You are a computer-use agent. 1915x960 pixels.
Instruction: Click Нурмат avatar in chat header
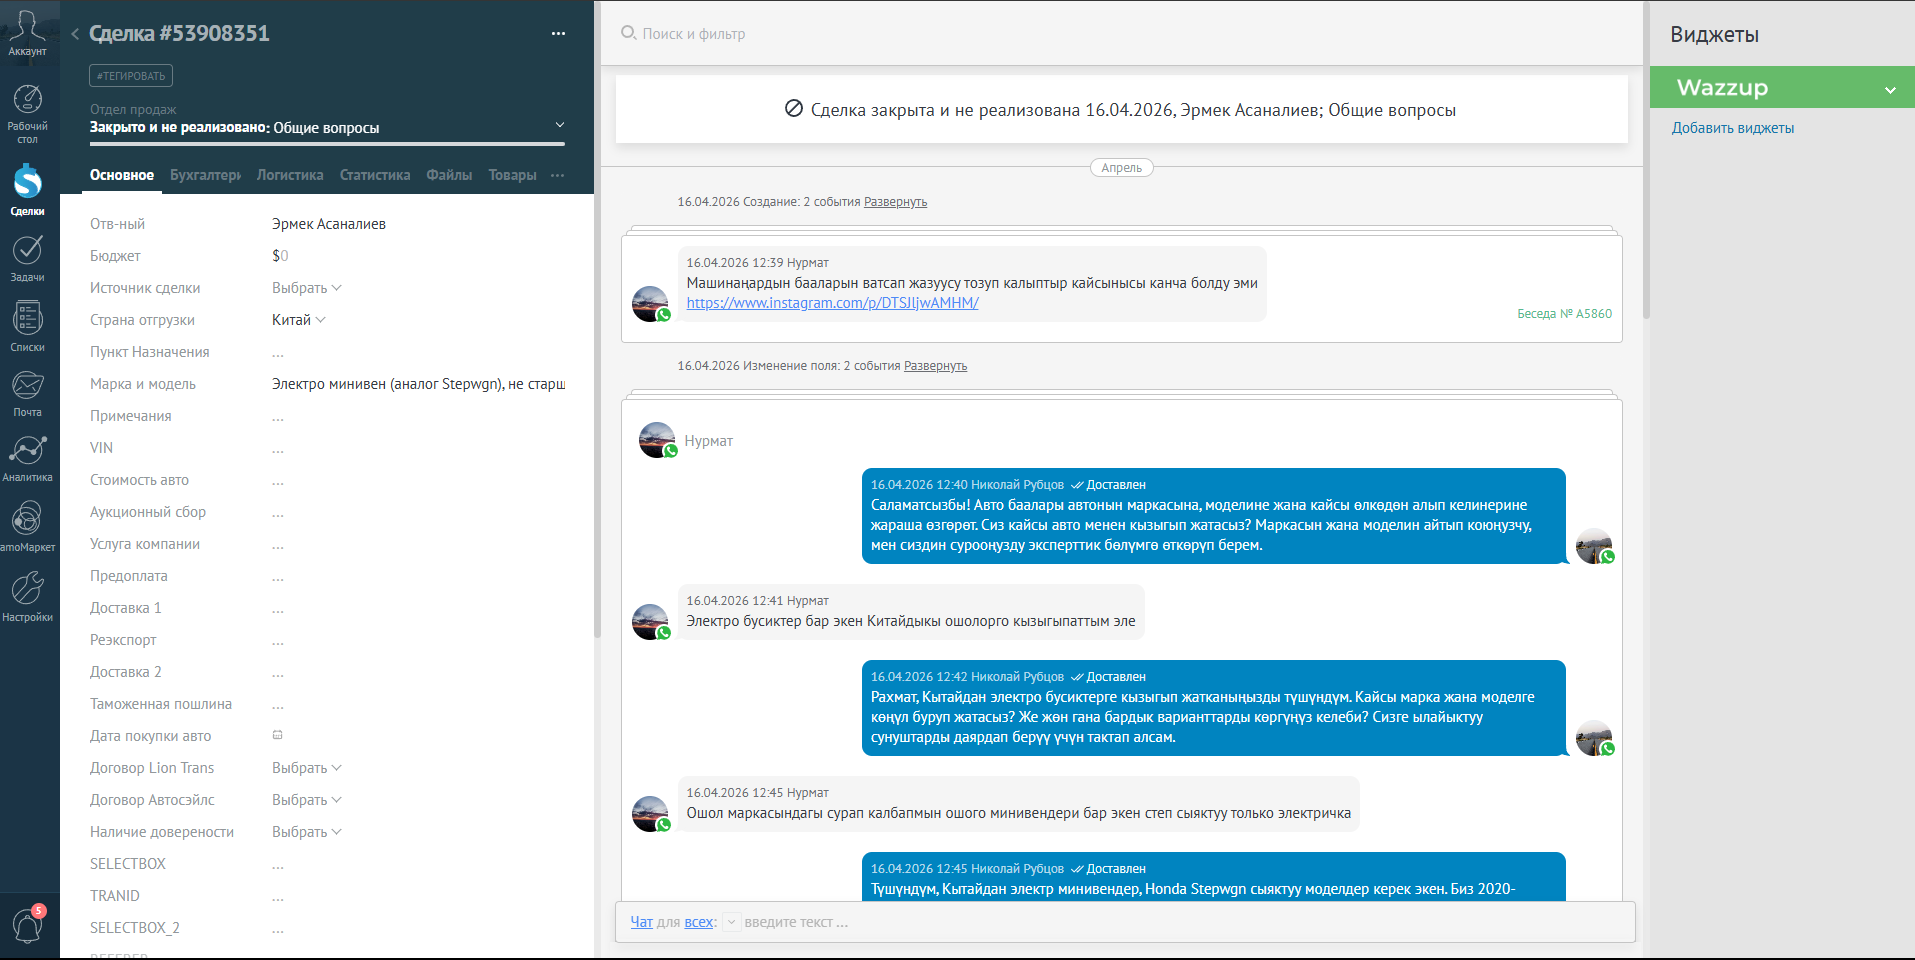point(657,440)
